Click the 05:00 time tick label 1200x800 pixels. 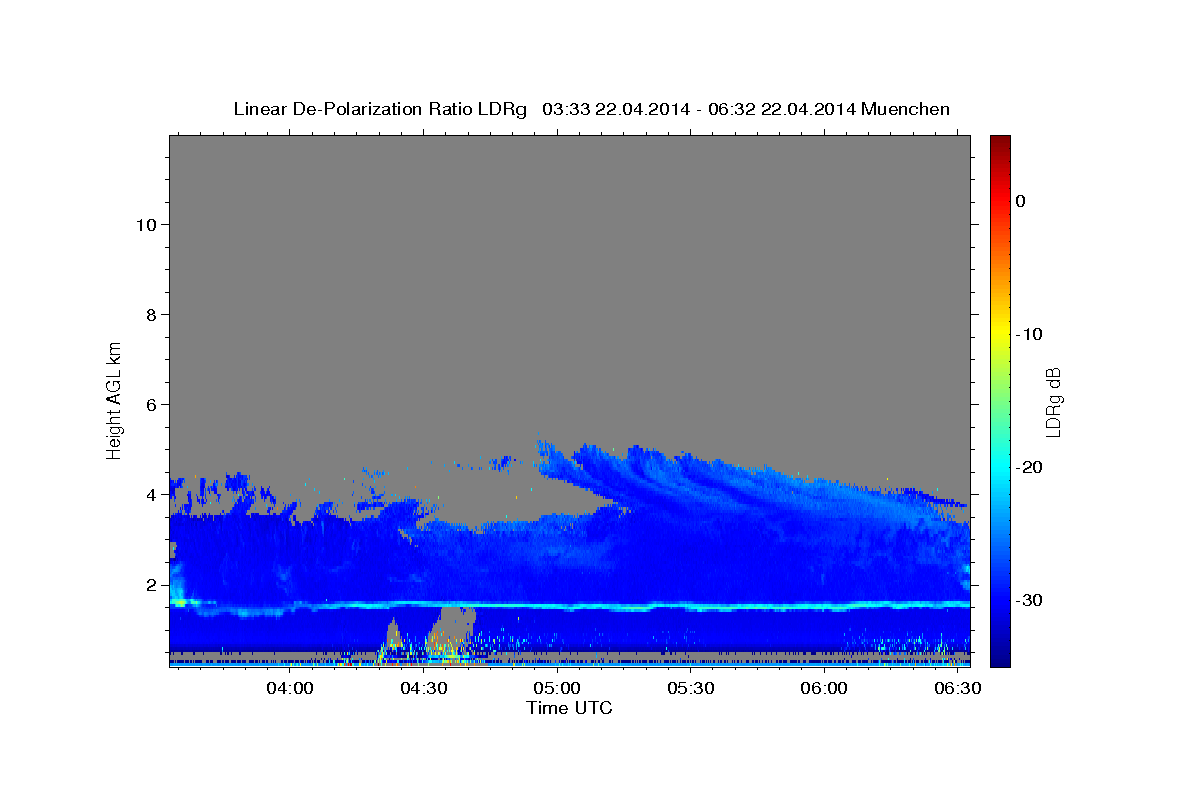557,689
